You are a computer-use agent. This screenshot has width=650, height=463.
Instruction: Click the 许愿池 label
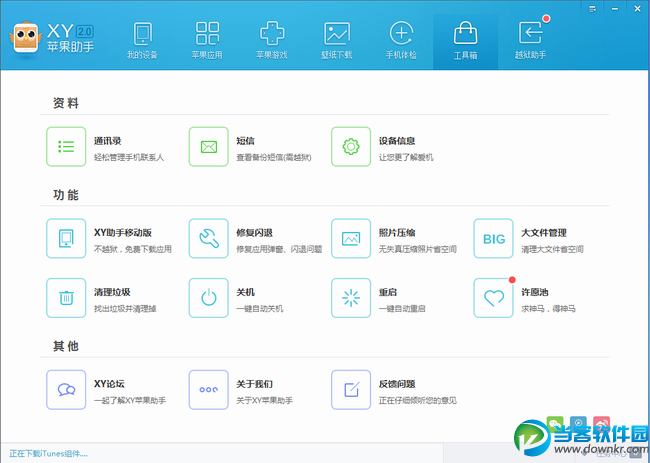(535, 292)
